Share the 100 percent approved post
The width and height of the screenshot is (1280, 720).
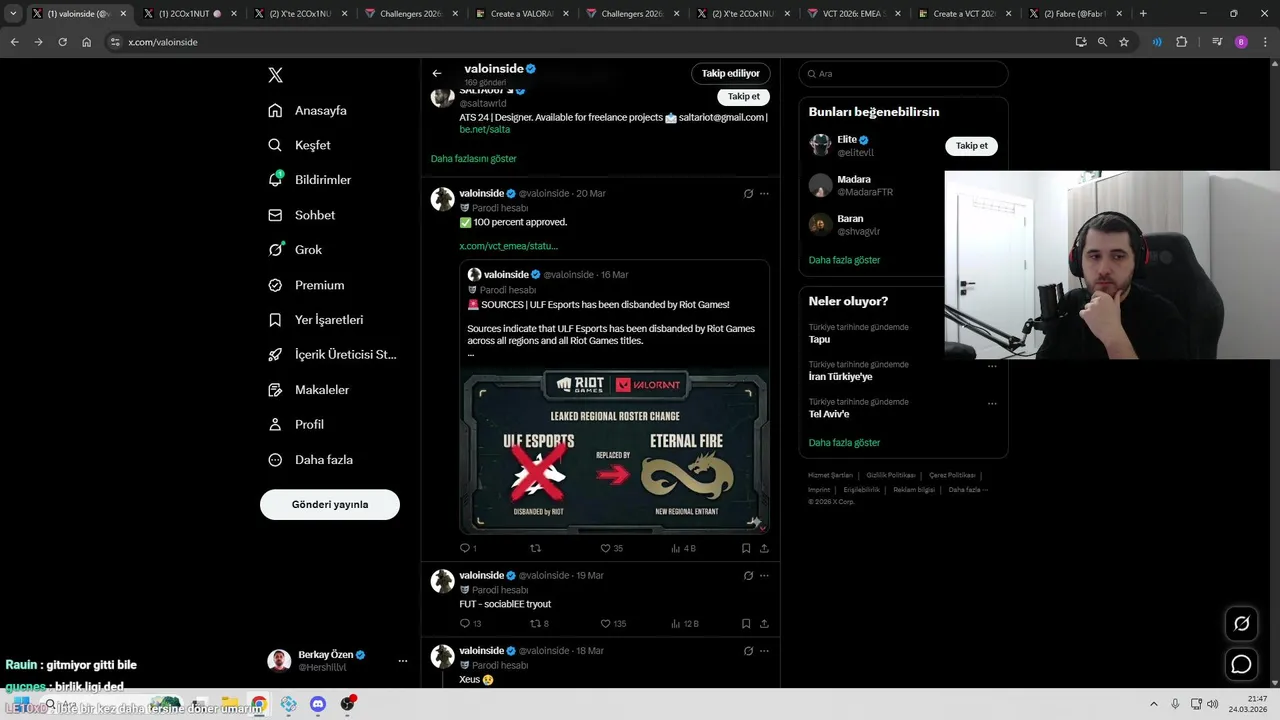[764, 549]
